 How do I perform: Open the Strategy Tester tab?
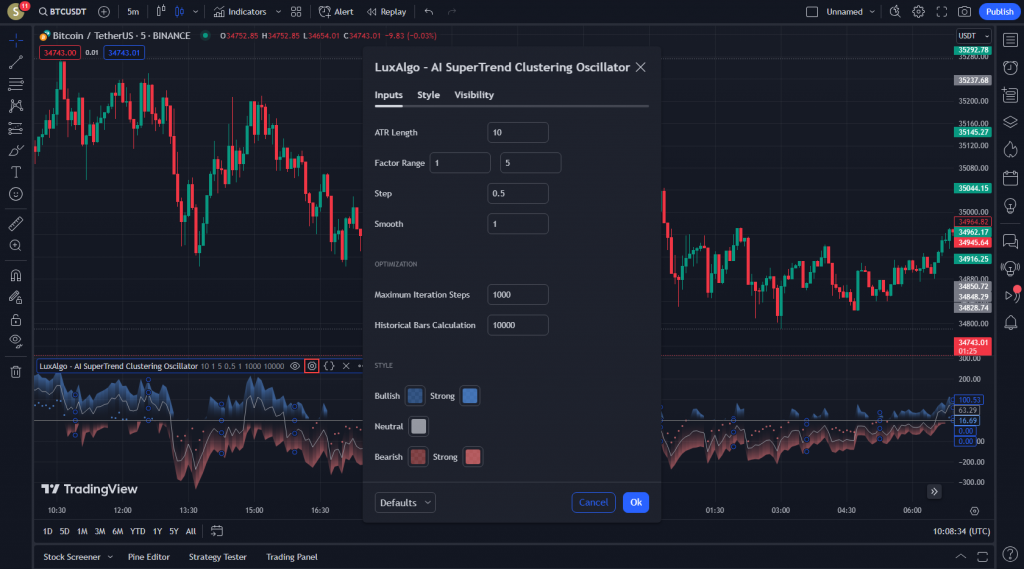[x=217, y=557]
